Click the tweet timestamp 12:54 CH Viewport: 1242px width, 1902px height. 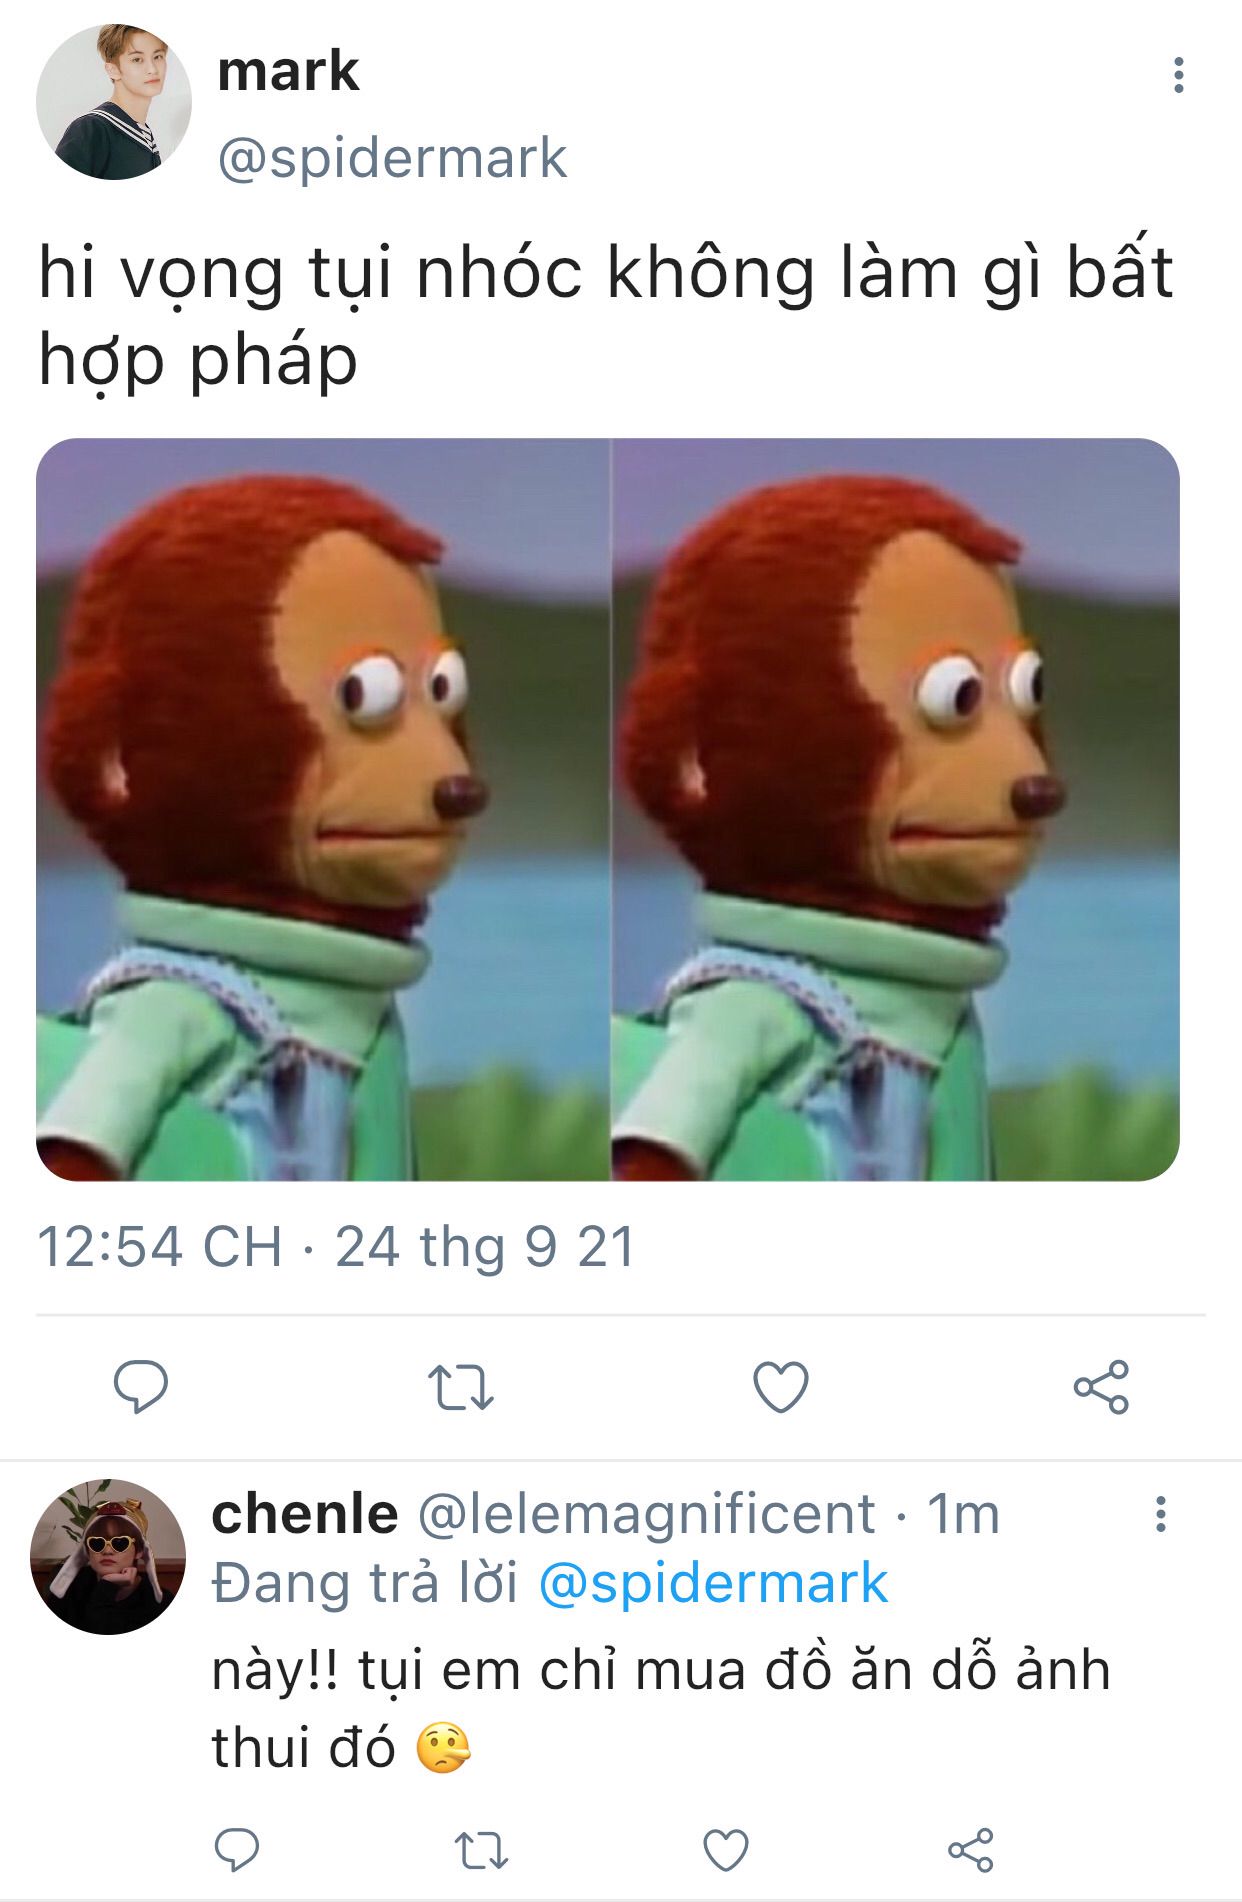tap(160, 1247)
